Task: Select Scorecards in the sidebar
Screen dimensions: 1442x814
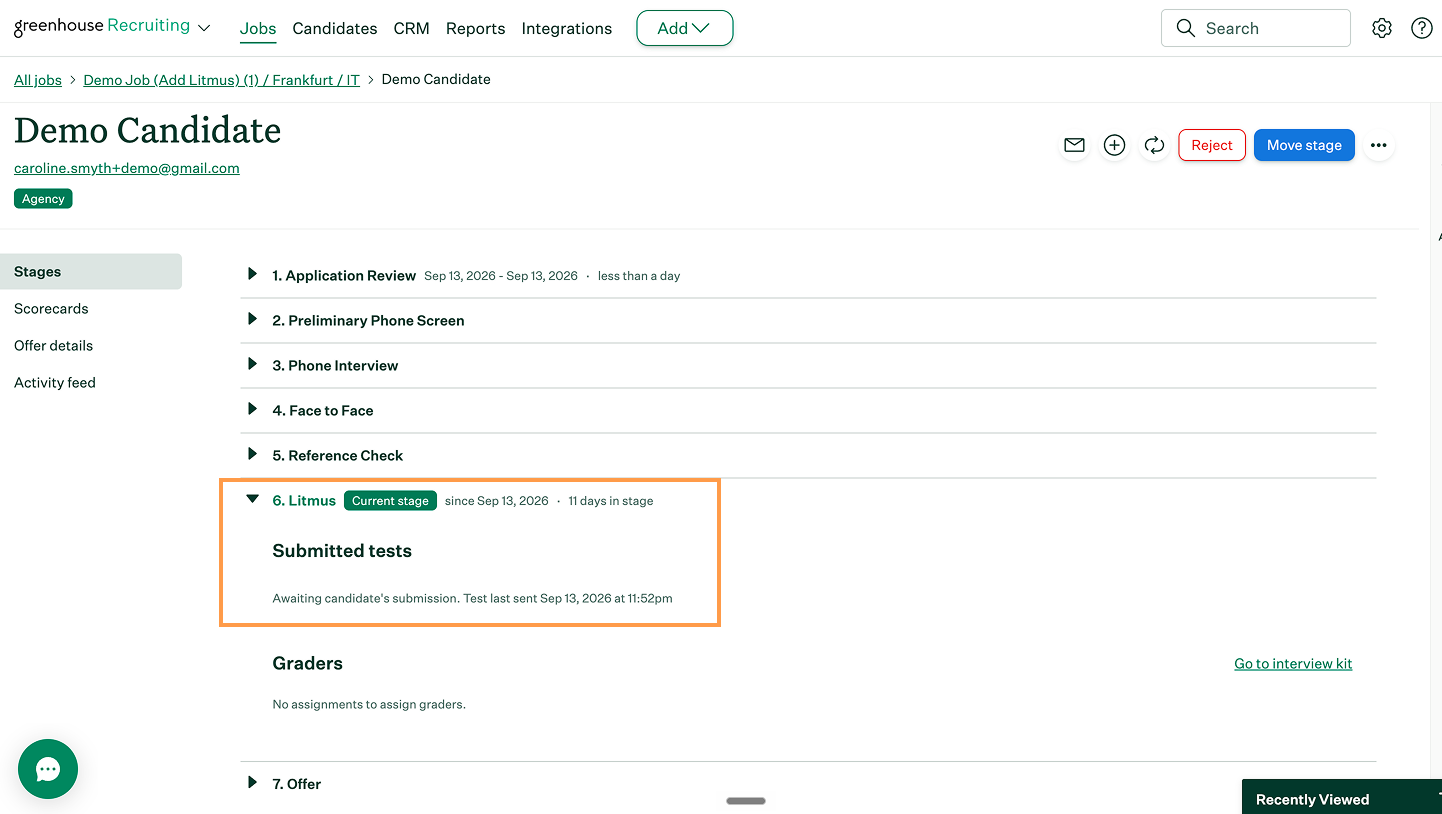Action: tap(51, 309)
